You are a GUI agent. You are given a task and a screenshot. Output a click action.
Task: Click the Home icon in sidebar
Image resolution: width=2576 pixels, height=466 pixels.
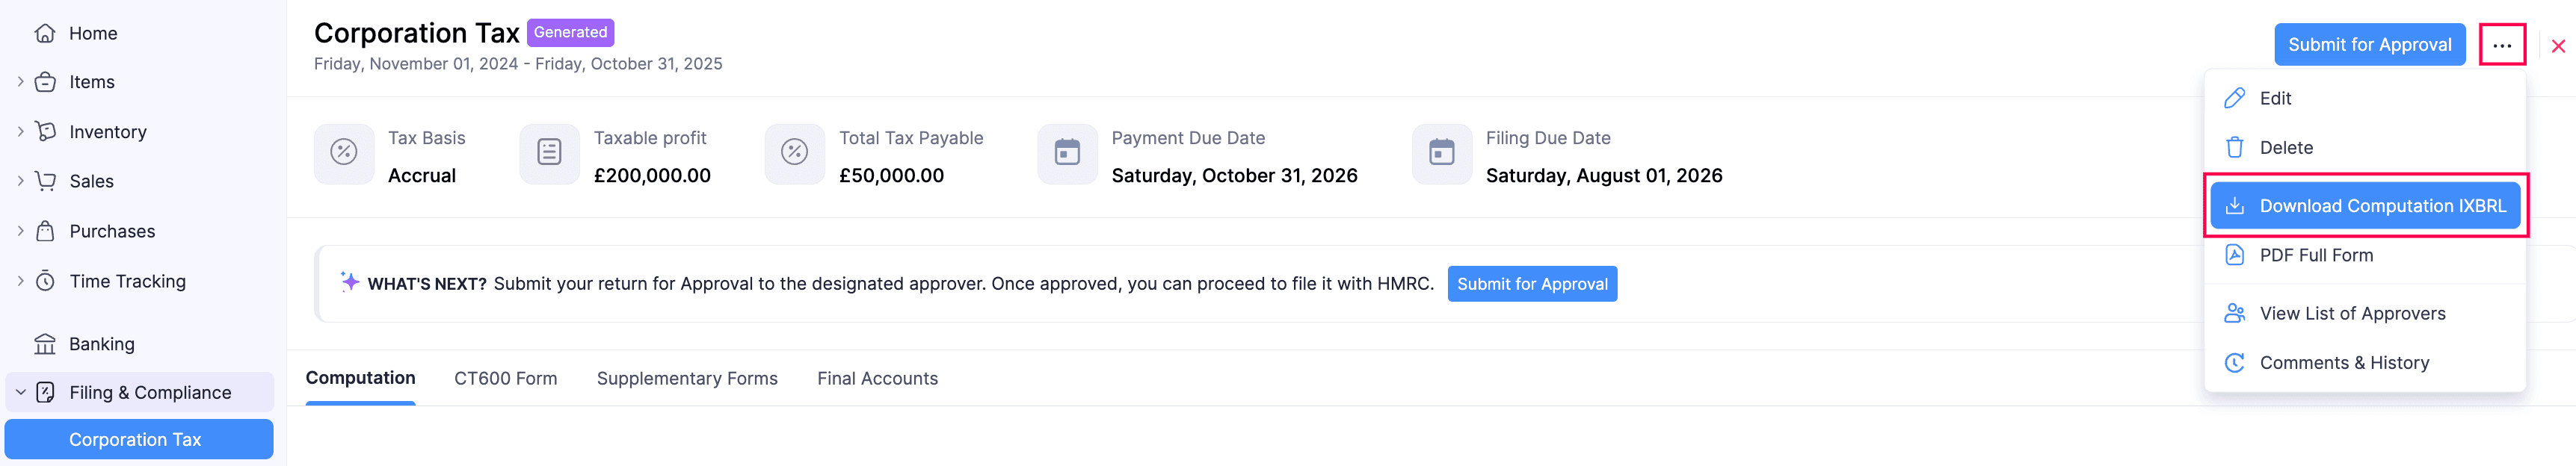[45, 33]
